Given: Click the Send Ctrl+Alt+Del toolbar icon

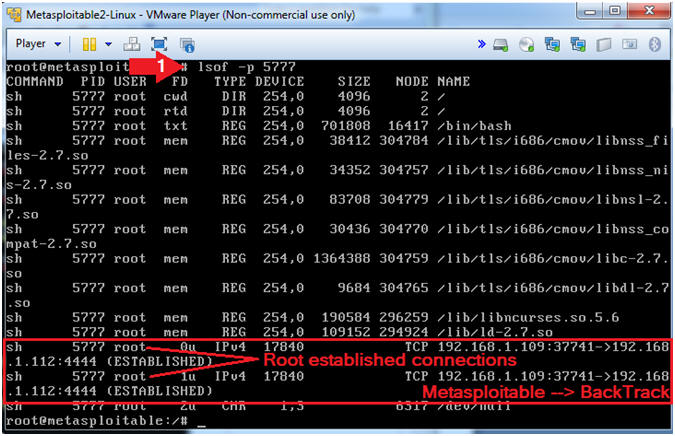Looking at the screenshot, I should (132, 44).
